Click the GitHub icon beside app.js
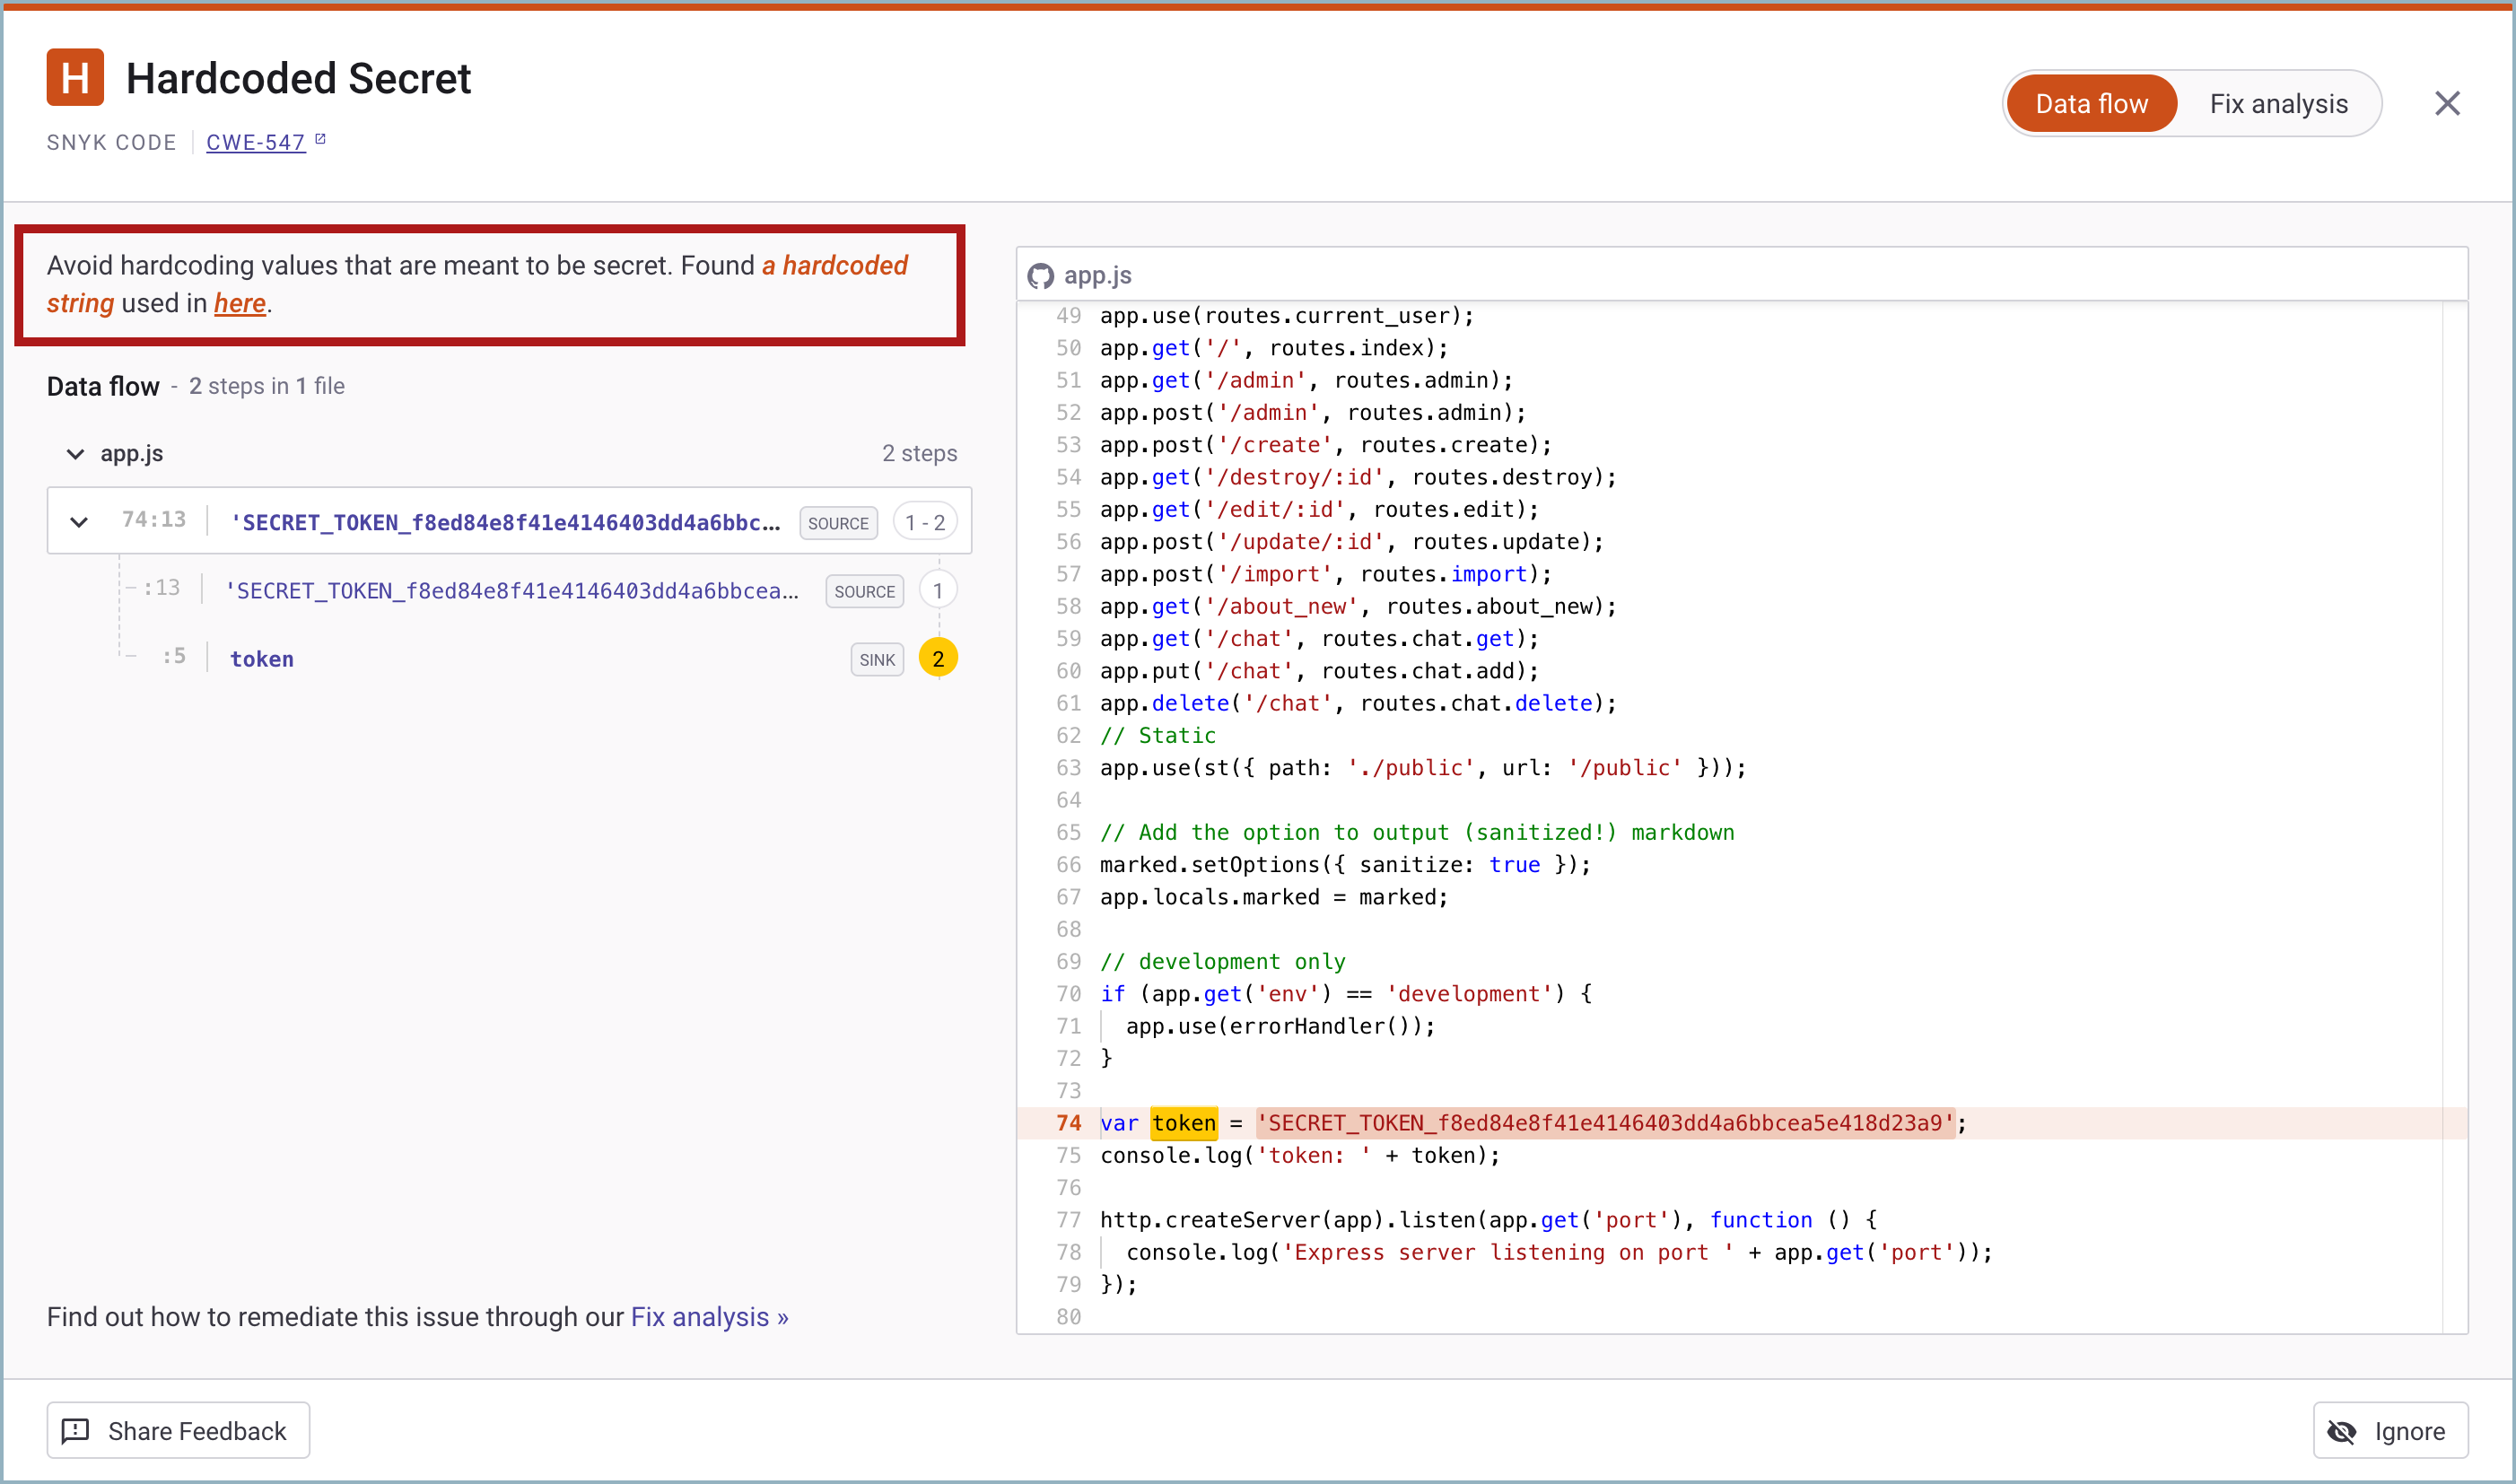 point(1039,276)
